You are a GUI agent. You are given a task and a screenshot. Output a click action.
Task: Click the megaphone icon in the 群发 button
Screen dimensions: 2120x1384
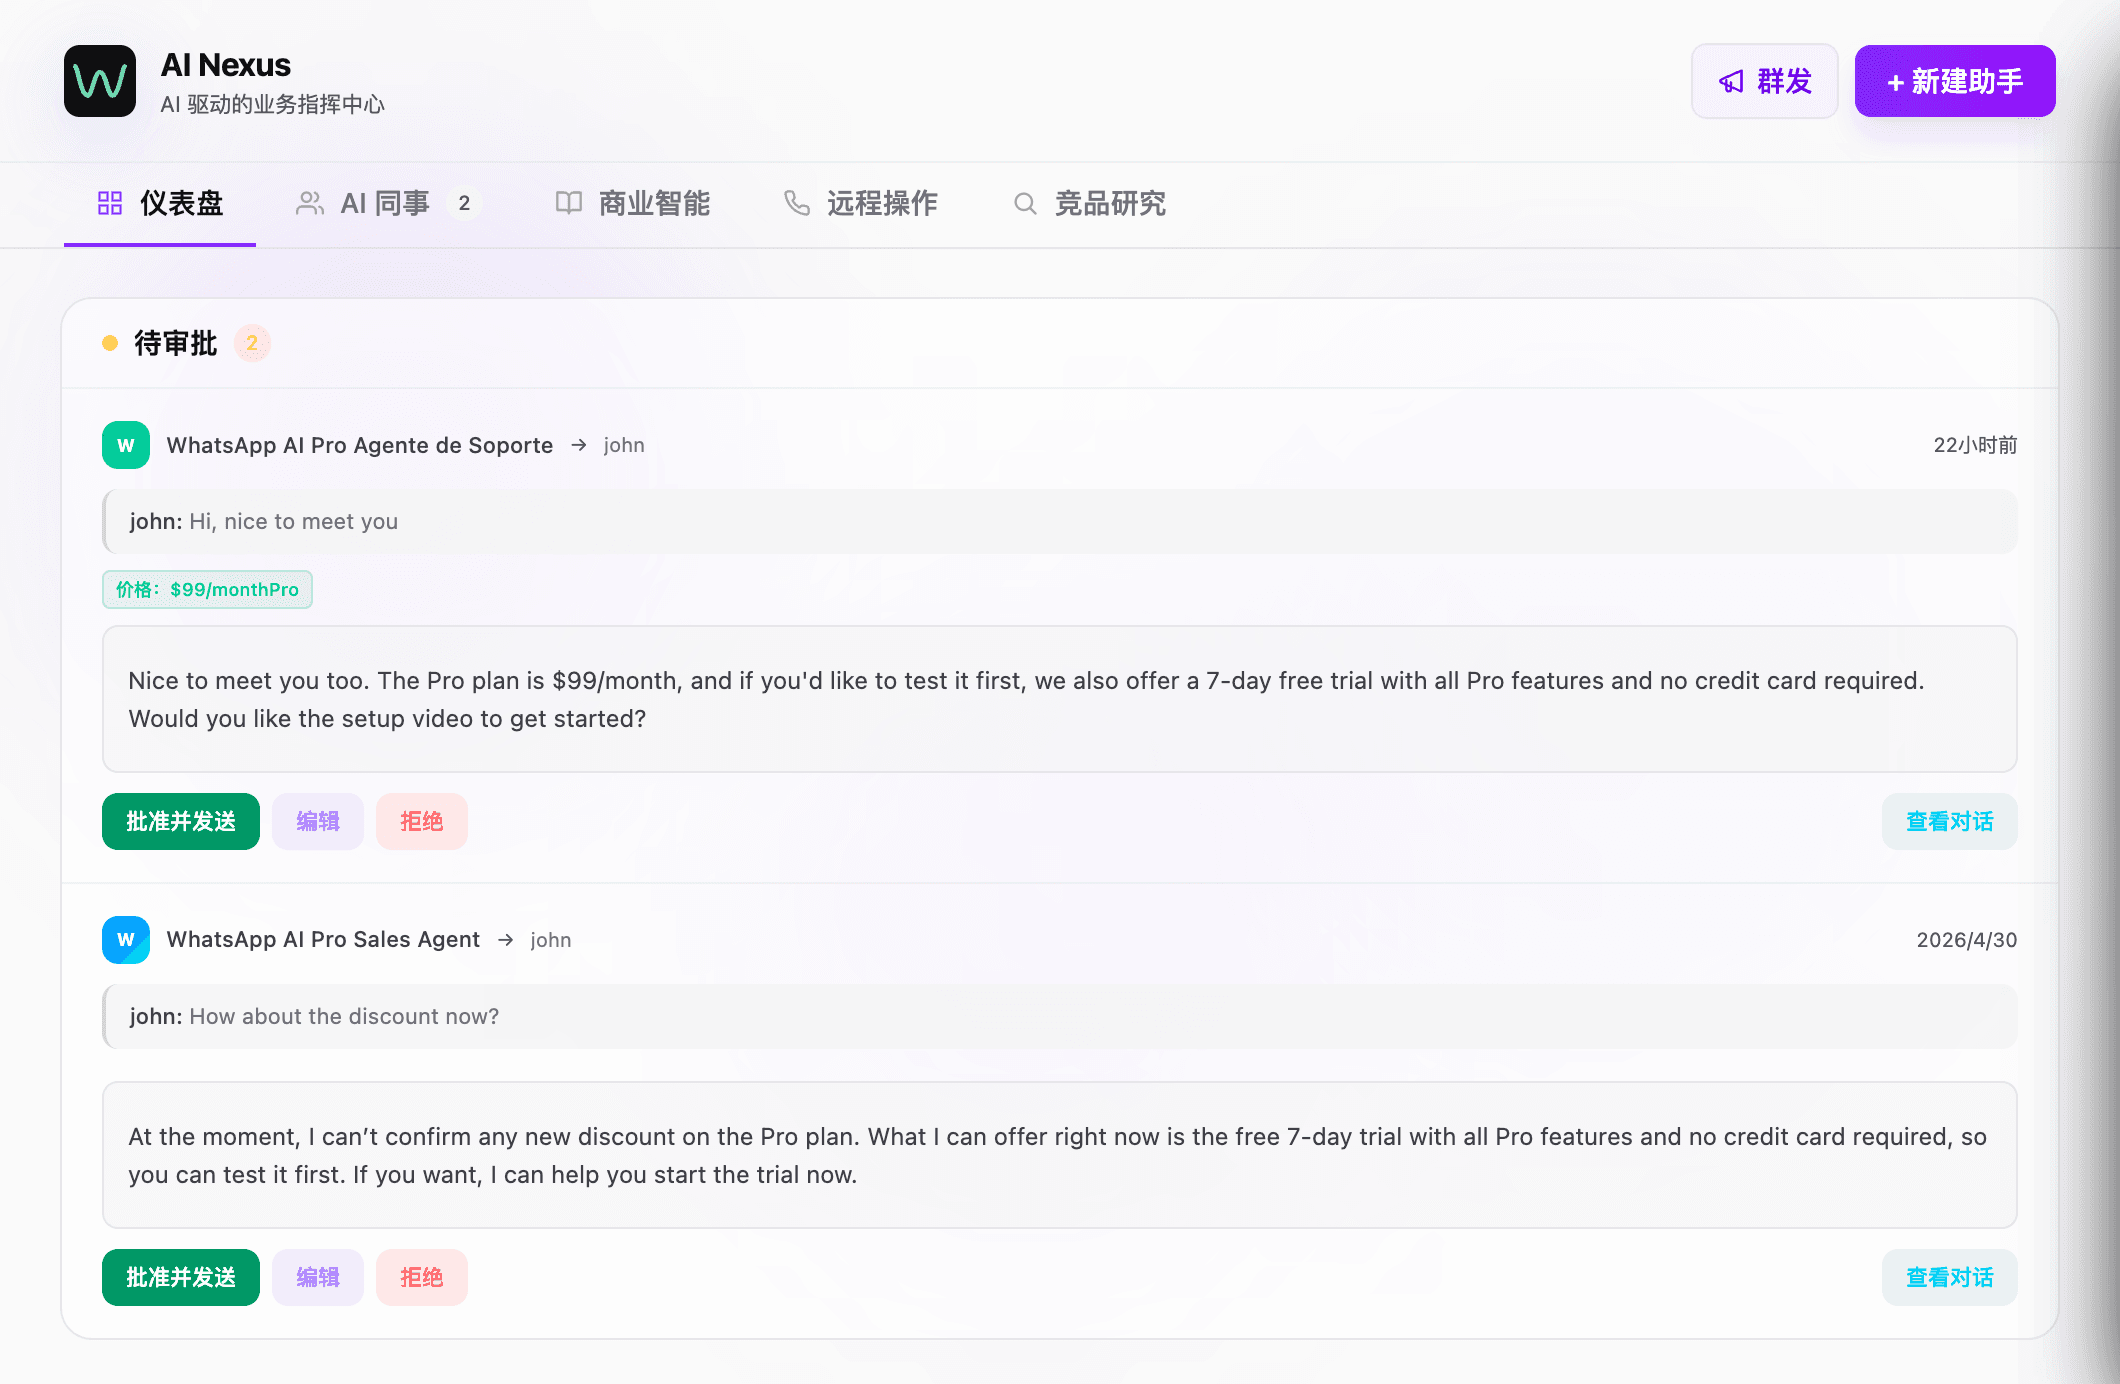1731,82
